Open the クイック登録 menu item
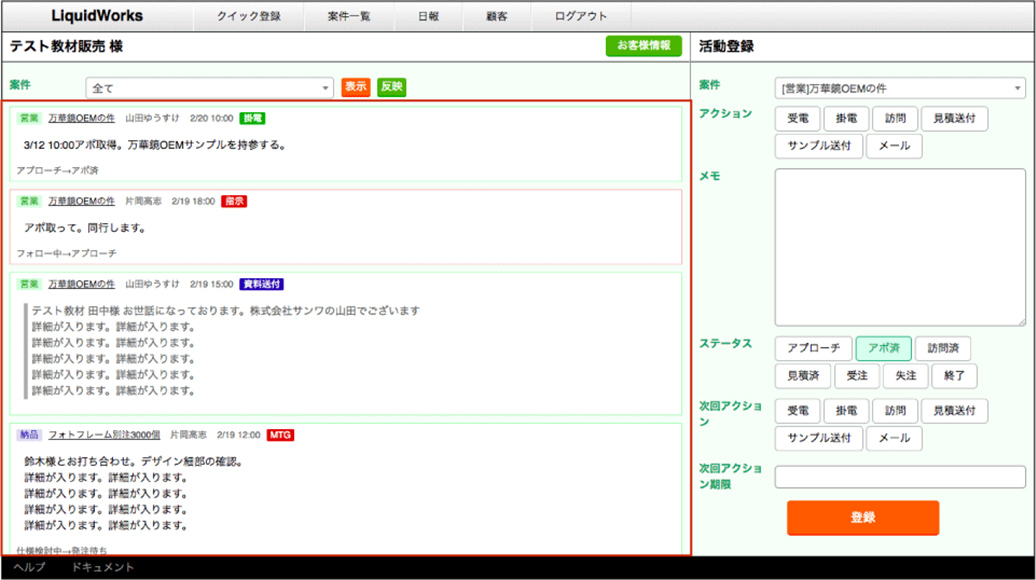This screenshot has height=580, width=1036. point(248,16)
